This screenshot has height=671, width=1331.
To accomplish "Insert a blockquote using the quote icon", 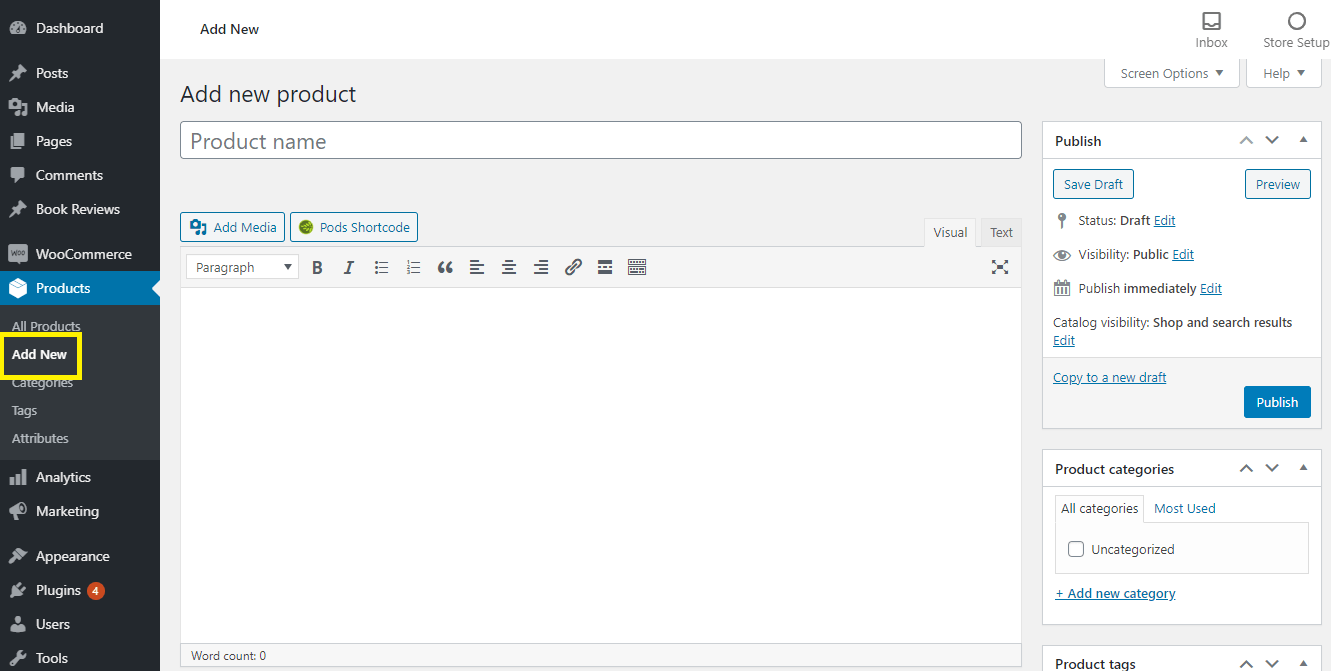I will pyautogui.click(x=445, y=267).
